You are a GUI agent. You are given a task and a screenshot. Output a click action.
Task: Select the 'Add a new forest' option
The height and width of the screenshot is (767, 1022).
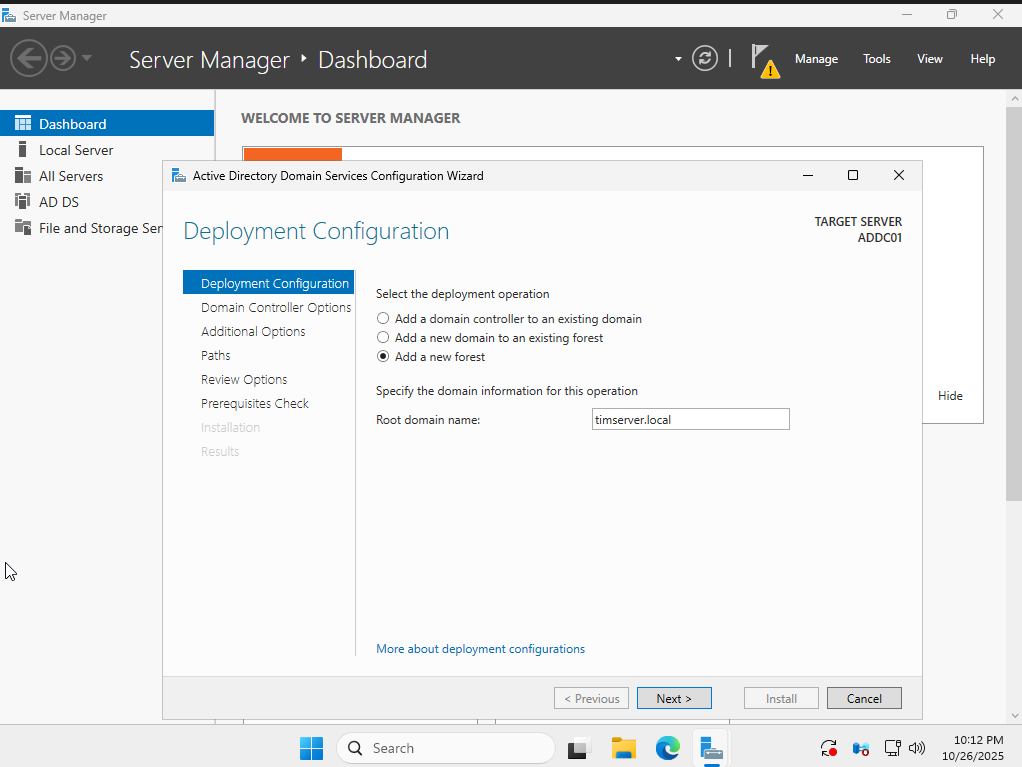pos(383,356)
